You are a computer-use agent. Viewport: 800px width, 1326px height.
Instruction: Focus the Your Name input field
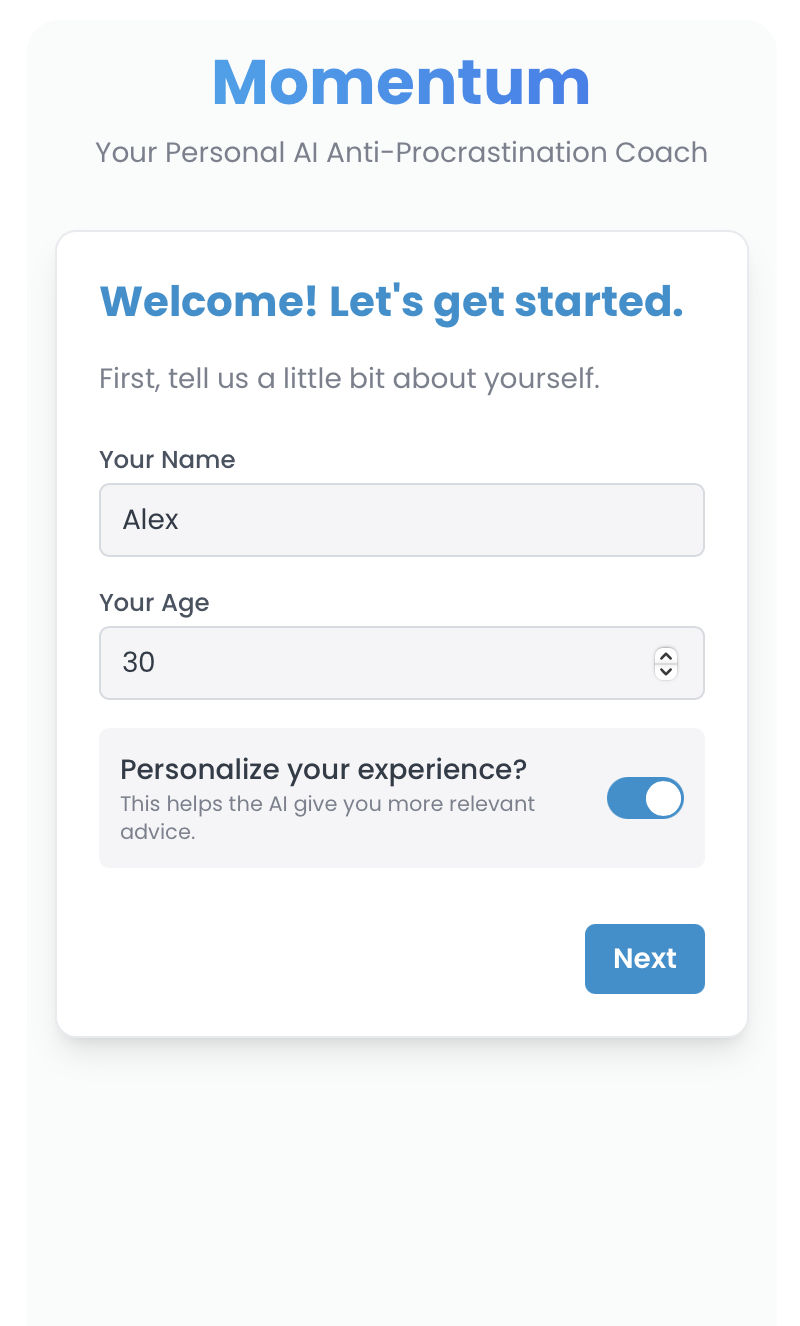402,520
